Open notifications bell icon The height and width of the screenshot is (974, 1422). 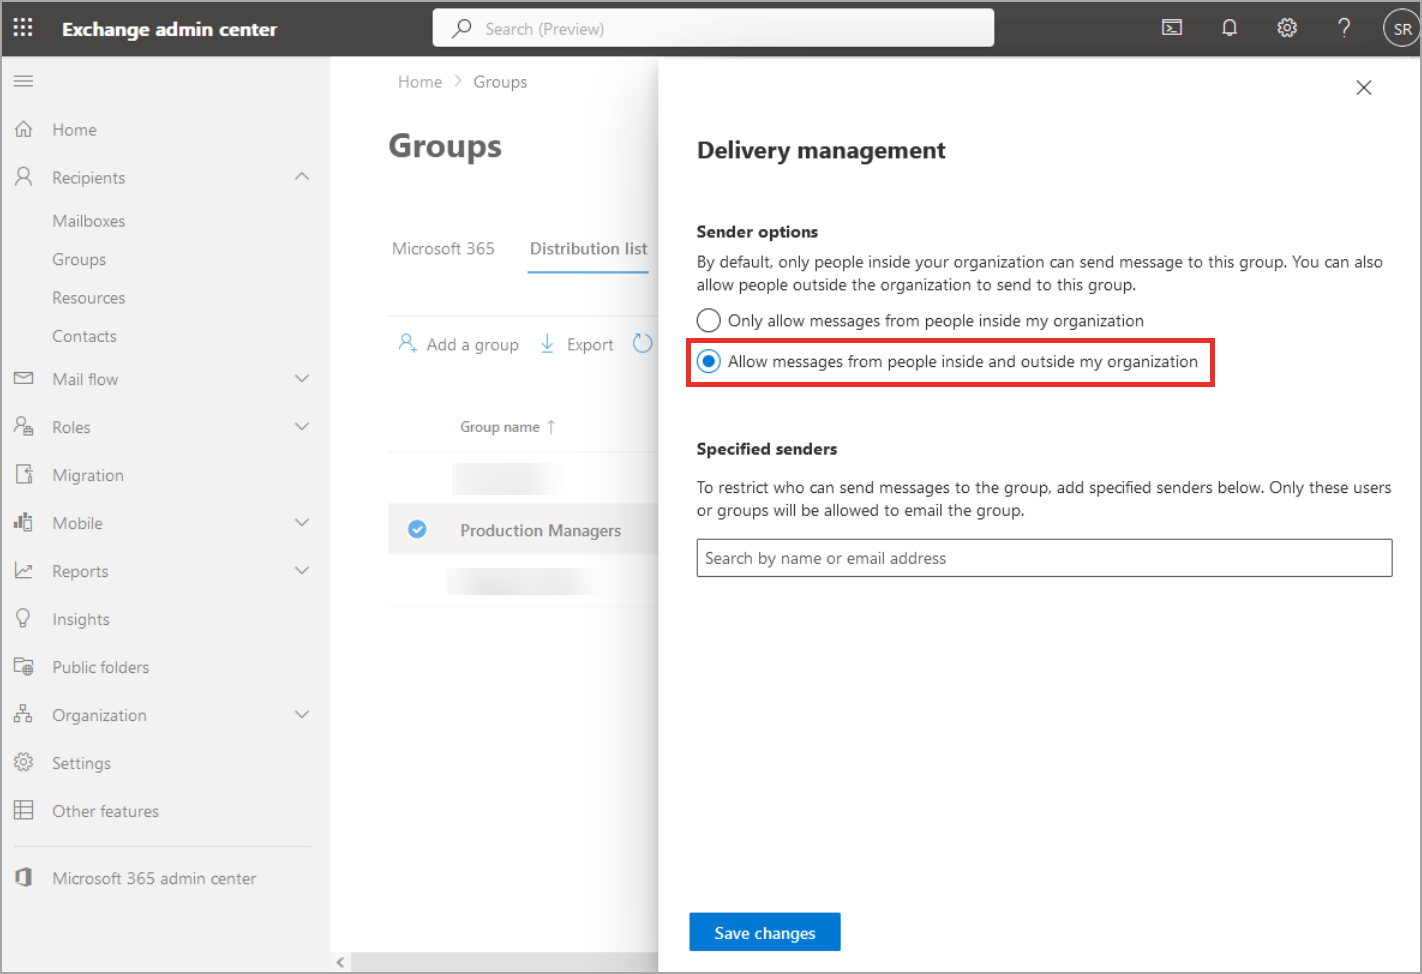tap(1230, 28)
